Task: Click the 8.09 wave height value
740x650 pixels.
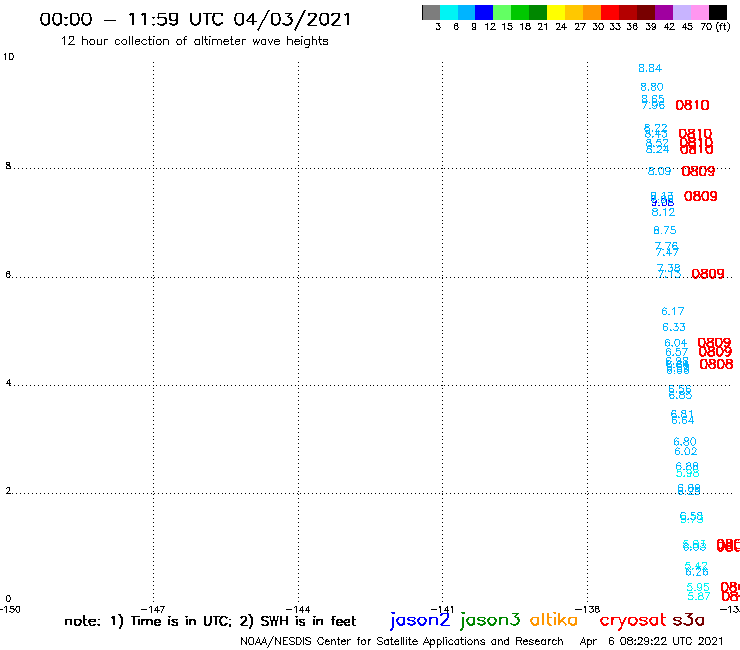Action: pos(659,171)
